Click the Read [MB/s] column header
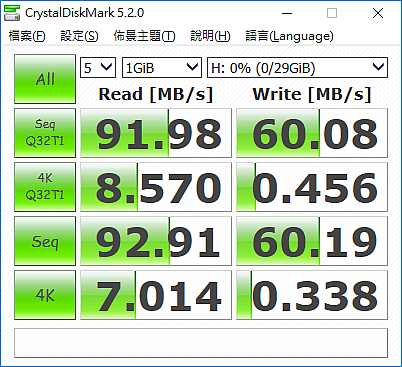The image size is (402, 367). click(x=156, y=94)
